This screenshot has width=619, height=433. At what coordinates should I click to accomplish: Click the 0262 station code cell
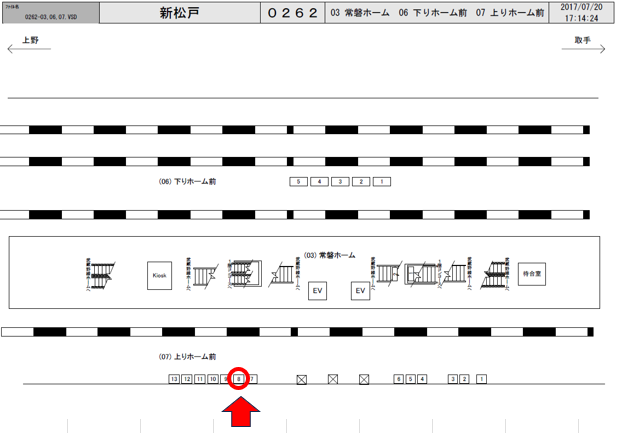pyautogui.click(x=293, y=13)
